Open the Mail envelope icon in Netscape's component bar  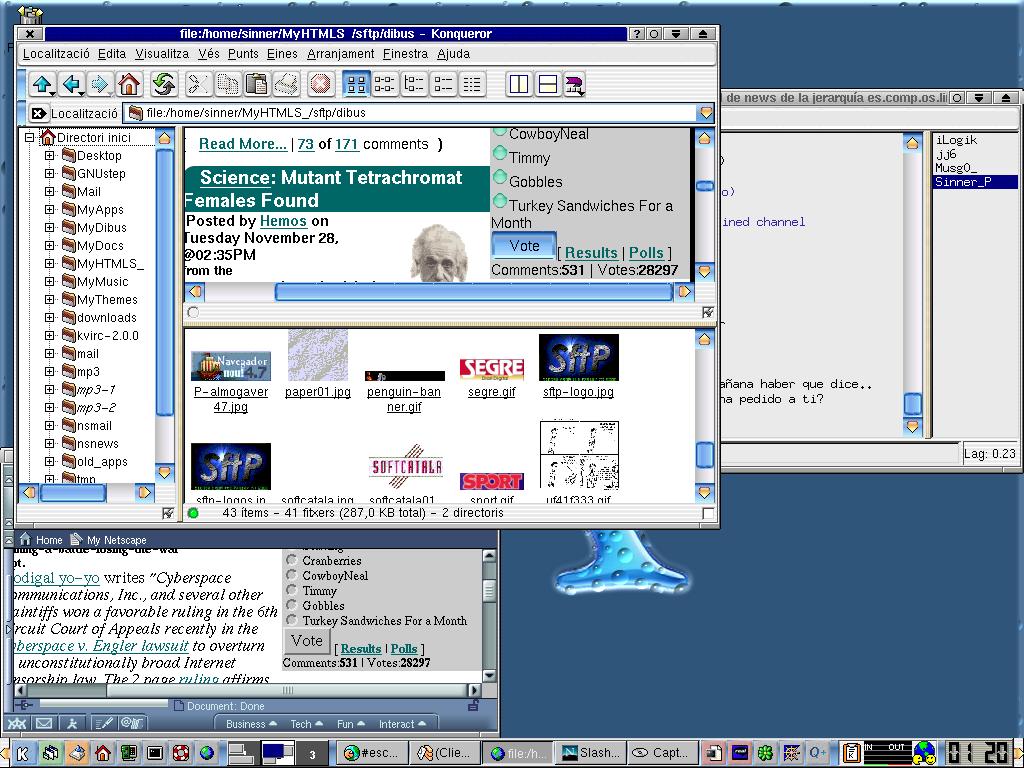(x=44, y=723)
